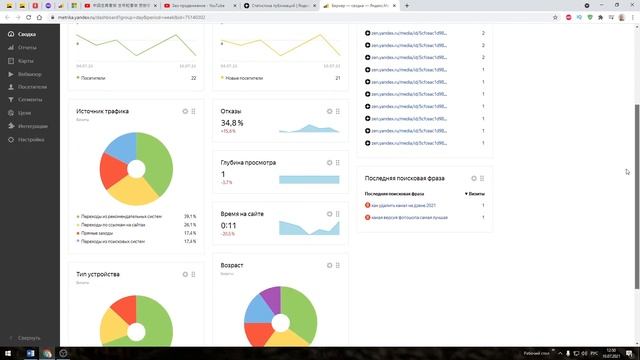Viewport: 640px width, 360px height.
Task: Open settings gear of Источник трафика widget
Action: pyautogui.click(x=185, y=111)
